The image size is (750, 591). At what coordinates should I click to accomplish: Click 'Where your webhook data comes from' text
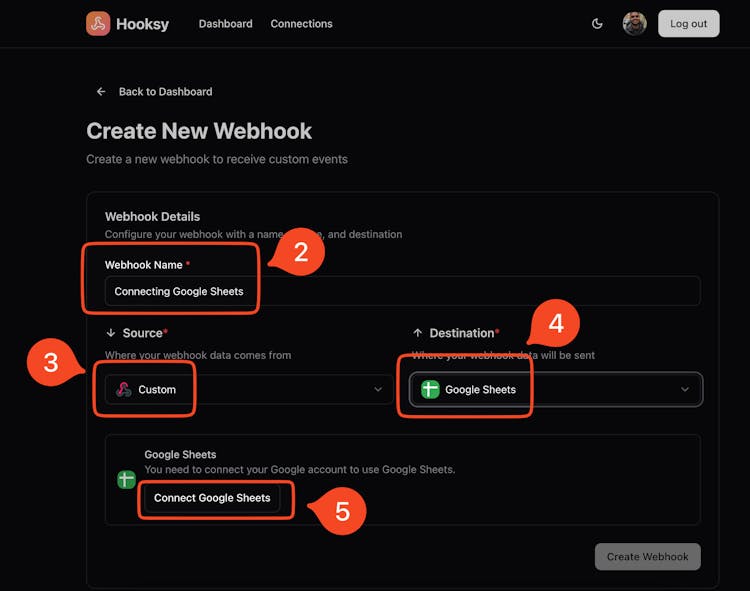(x=198, y=355)
